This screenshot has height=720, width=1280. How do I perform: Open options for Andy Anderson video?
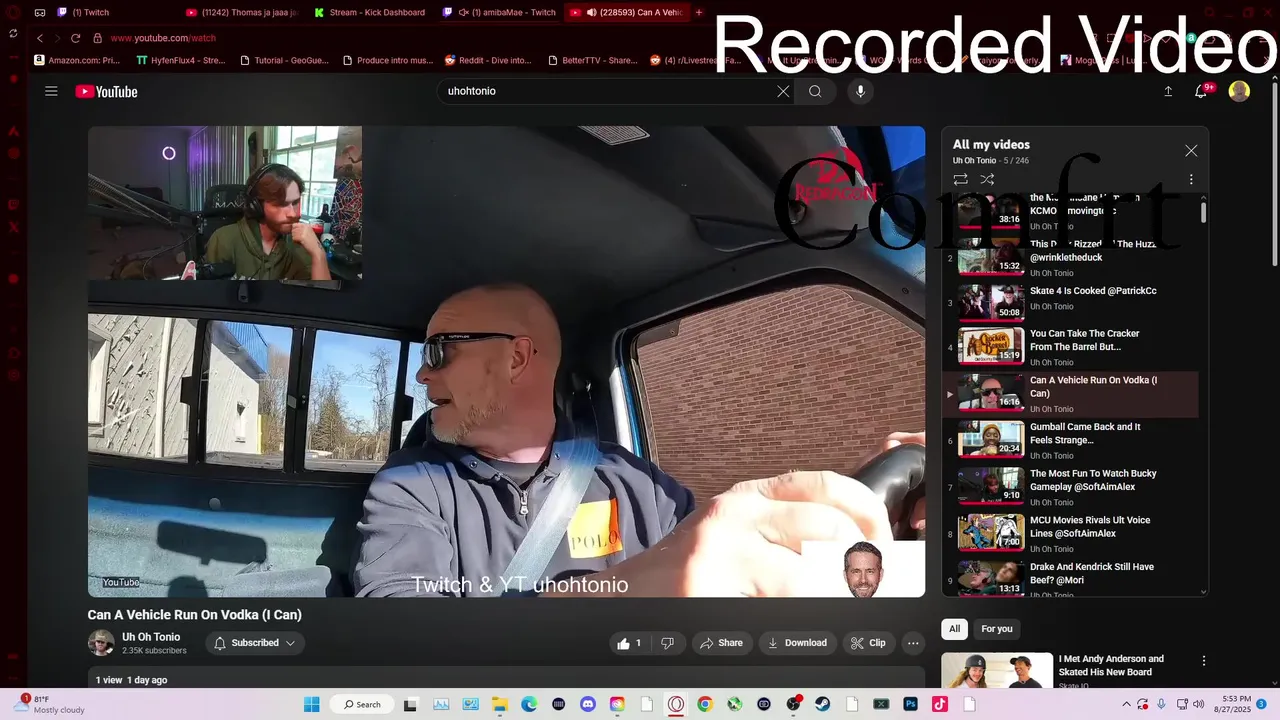coord(1204,661)
